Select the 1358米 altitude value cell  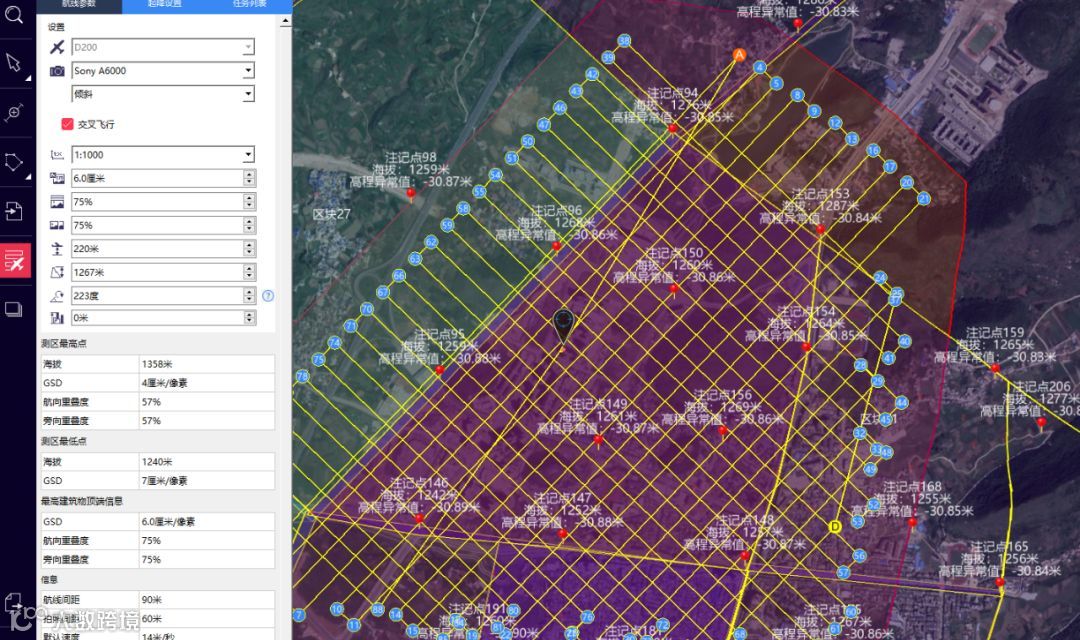coord(207,364)
